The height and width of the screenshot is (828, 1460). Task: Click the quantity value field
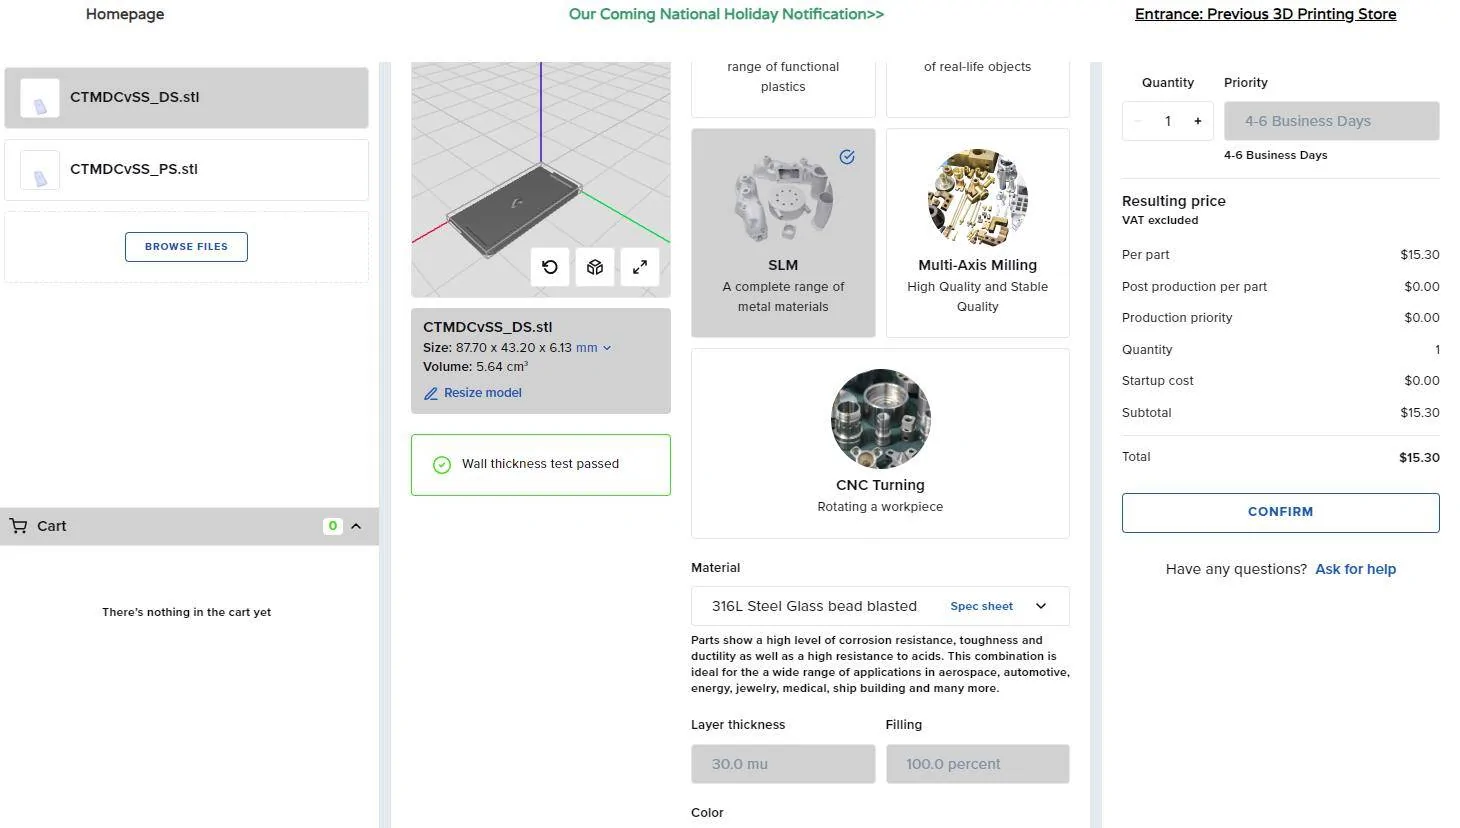1168,121
